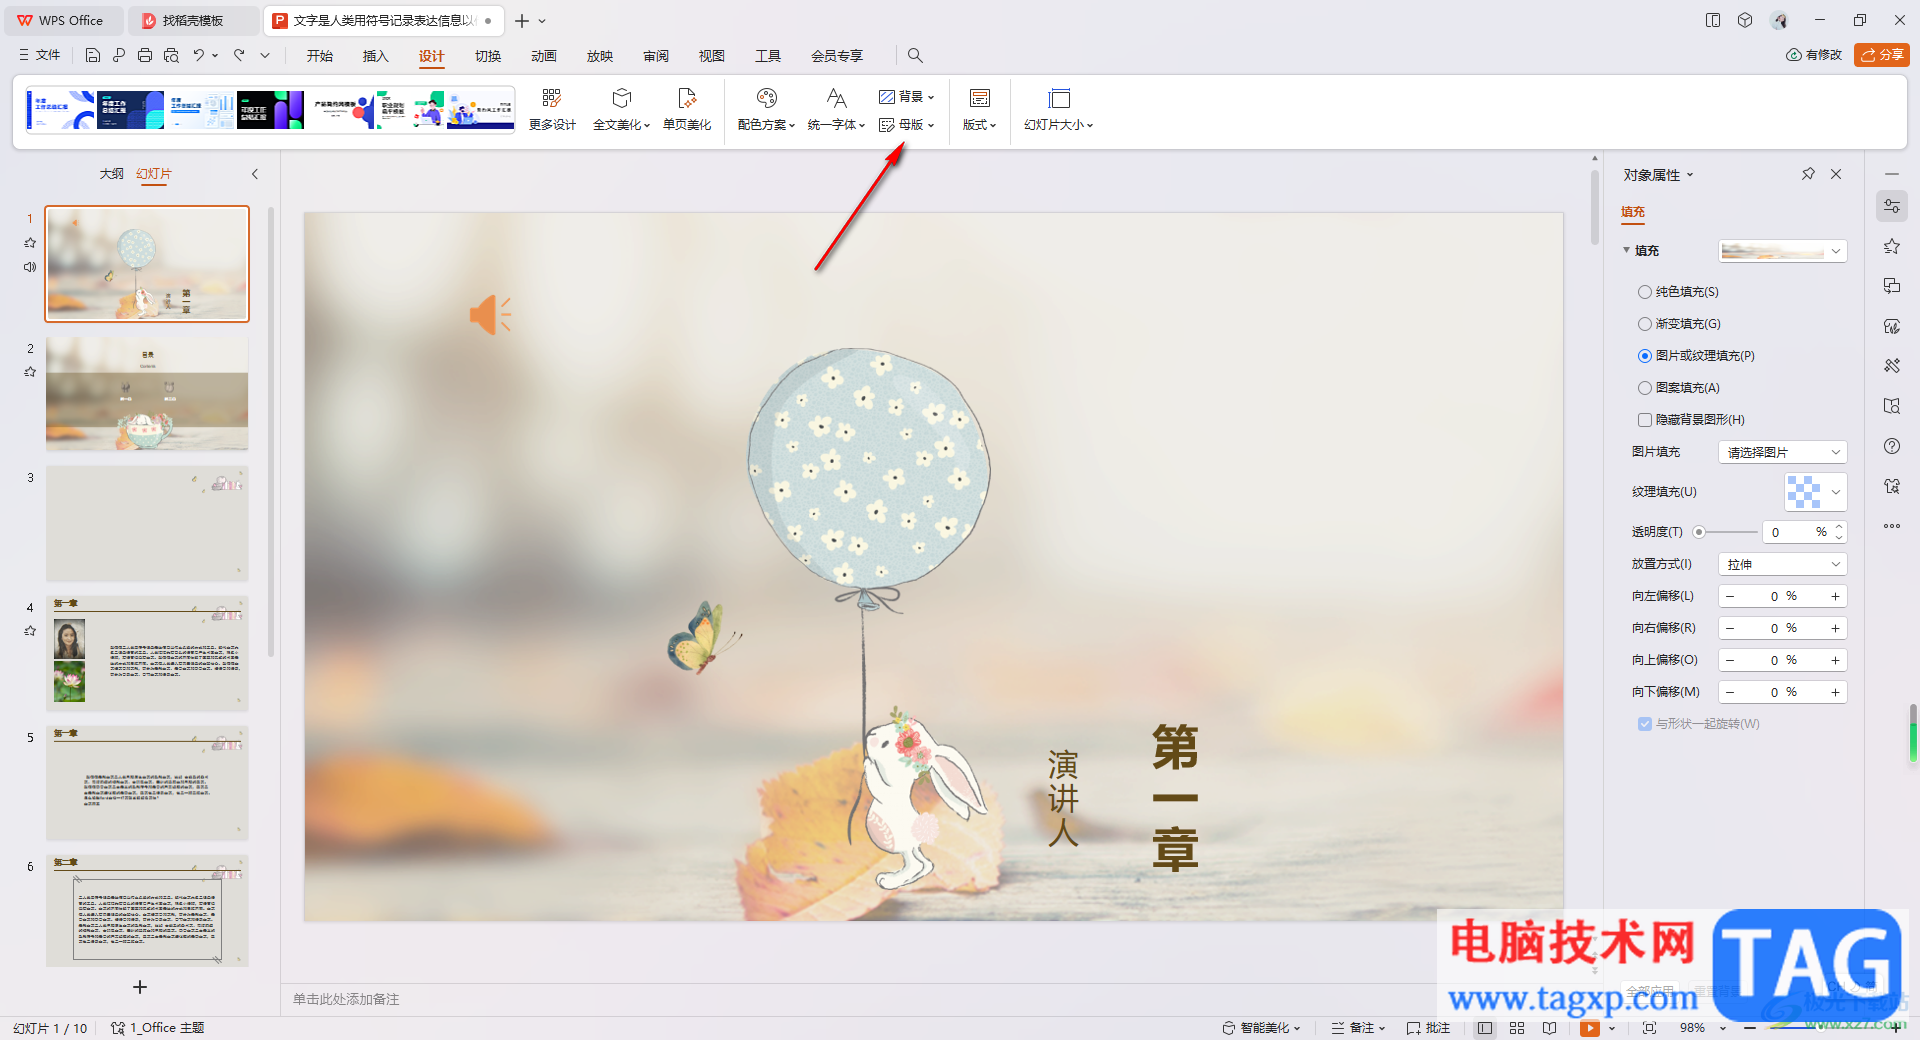
Task: Open 全文美化 dropdown
Action: 621,109
